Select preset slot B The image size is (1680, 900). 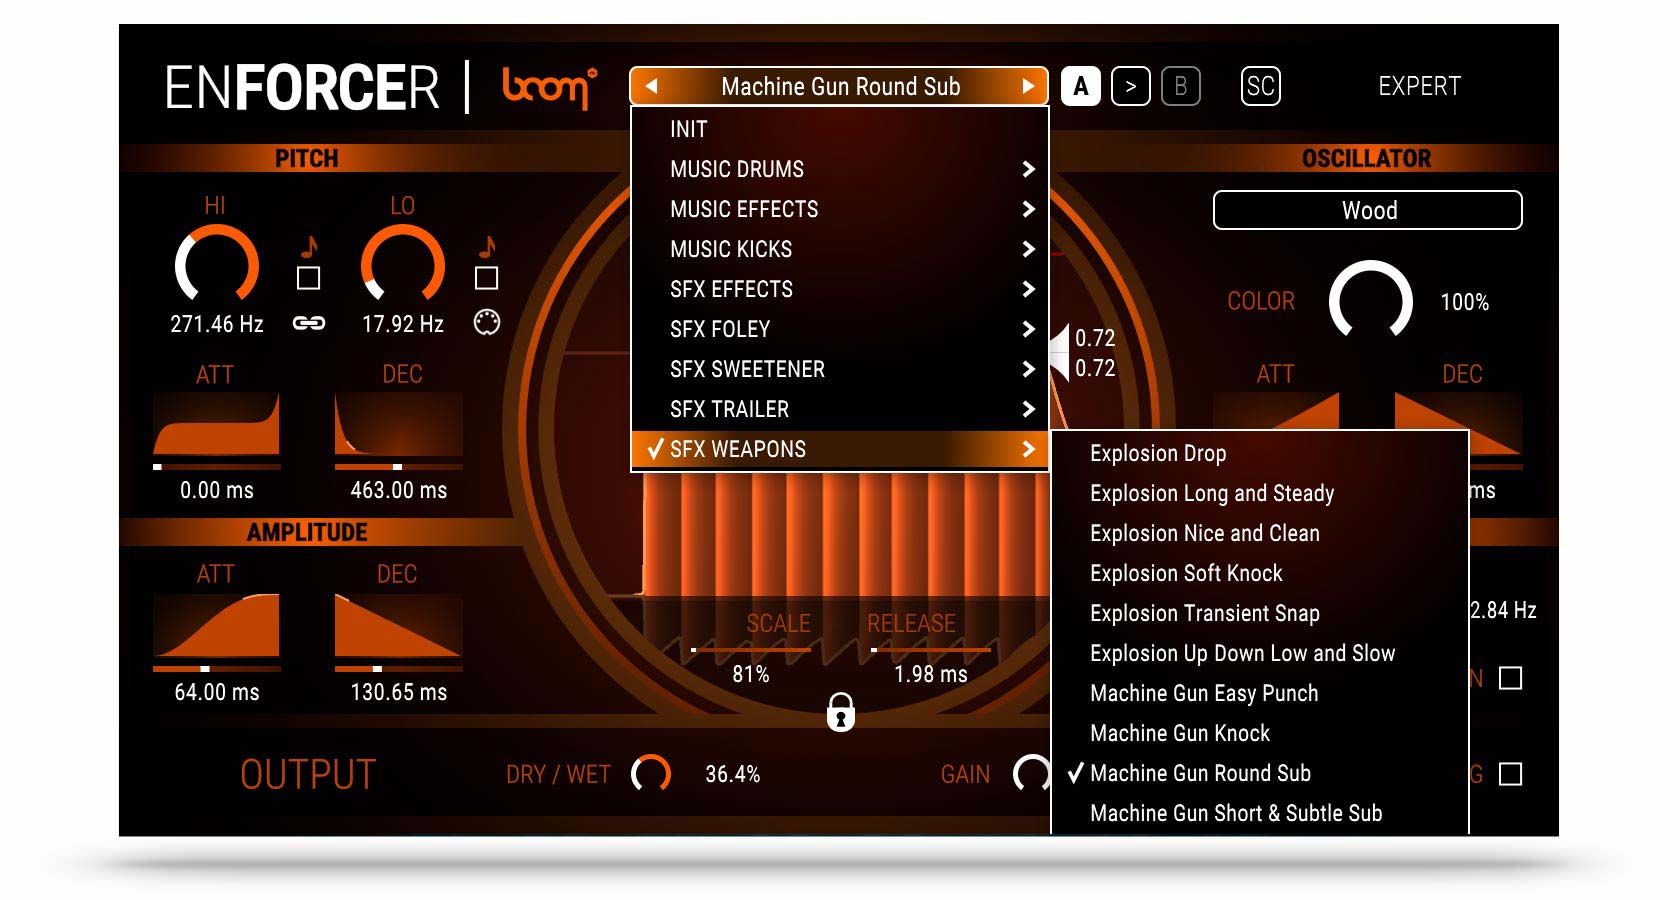pyautogui.click(x=1180, y=87)
